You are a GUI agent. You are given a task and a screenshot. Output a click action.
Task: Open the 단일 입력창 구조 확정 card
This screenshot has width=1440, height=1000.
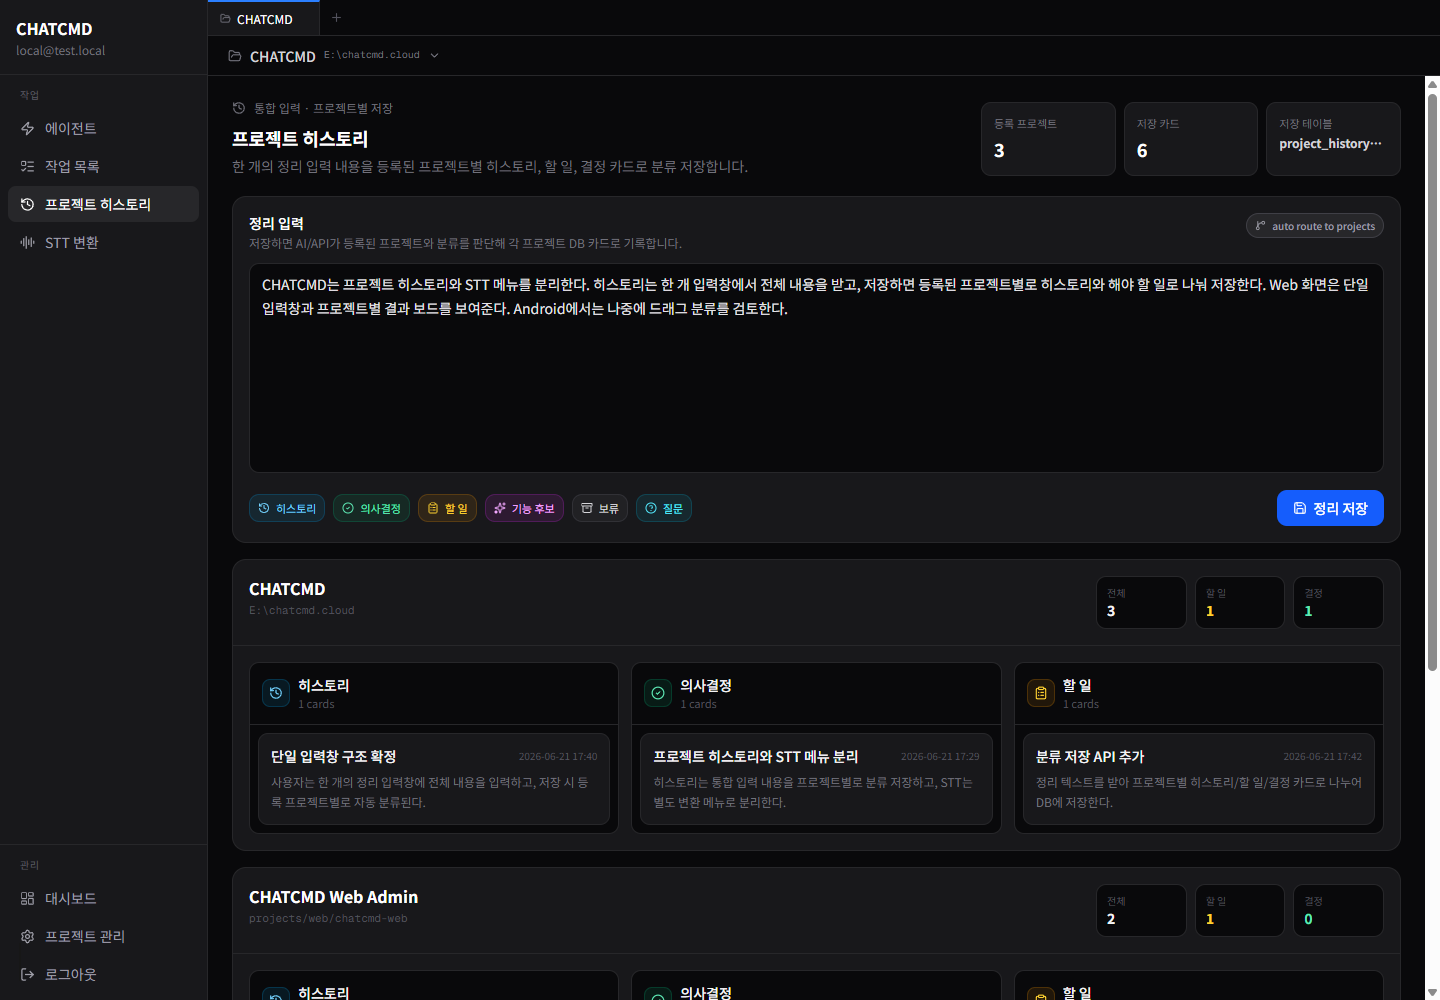click(x=434, y=779)
